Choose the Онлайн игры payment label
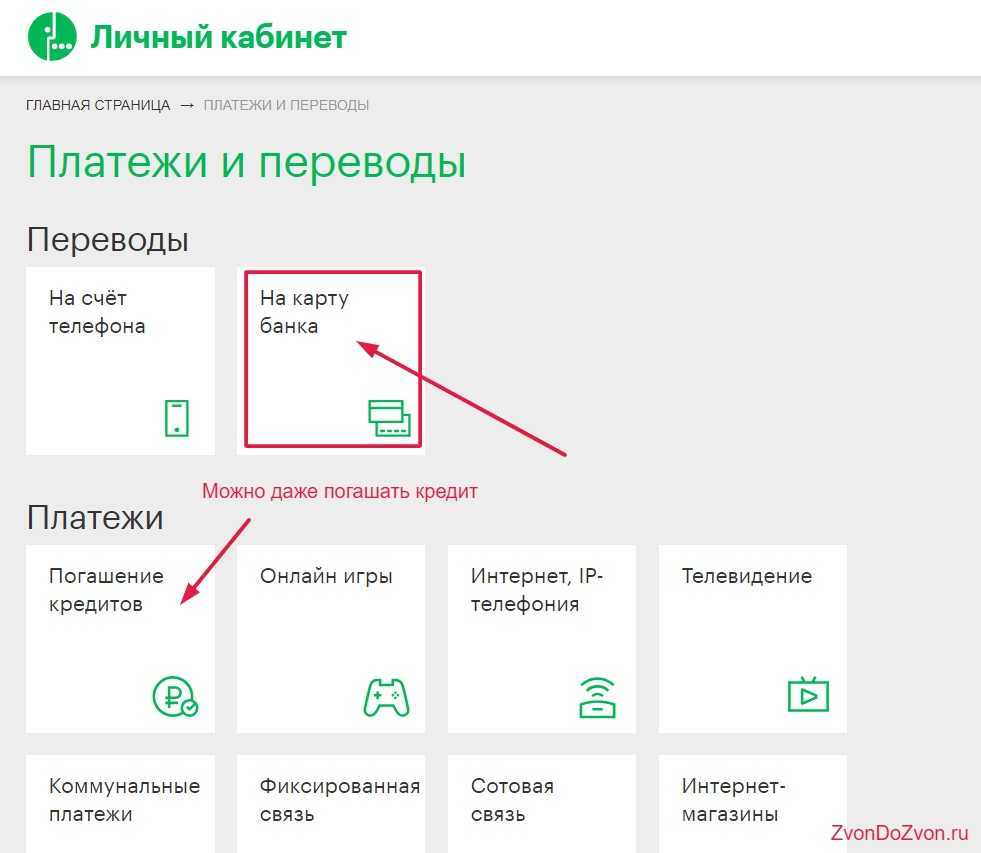This screenshot has width=981, height=853. tap(326, 576)
